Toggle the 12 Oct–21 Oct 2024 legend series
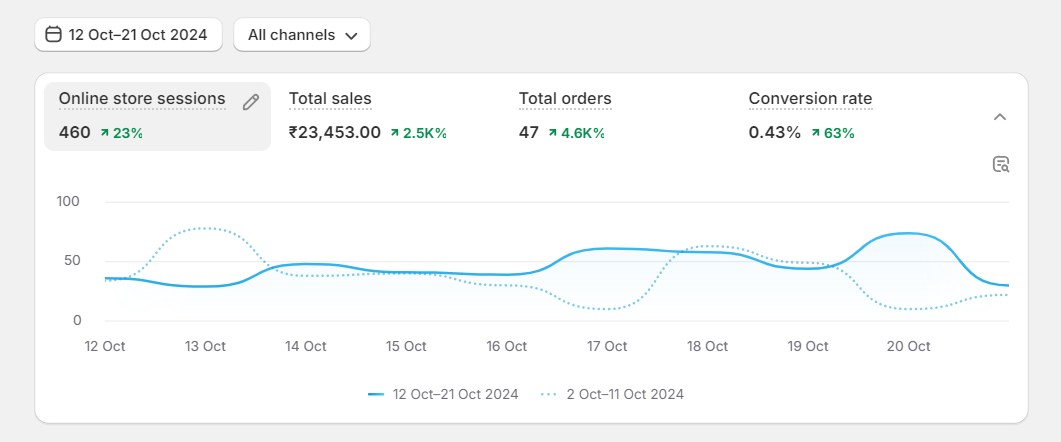The height and width of the screenshot is (442, 1061). (455, 394)
